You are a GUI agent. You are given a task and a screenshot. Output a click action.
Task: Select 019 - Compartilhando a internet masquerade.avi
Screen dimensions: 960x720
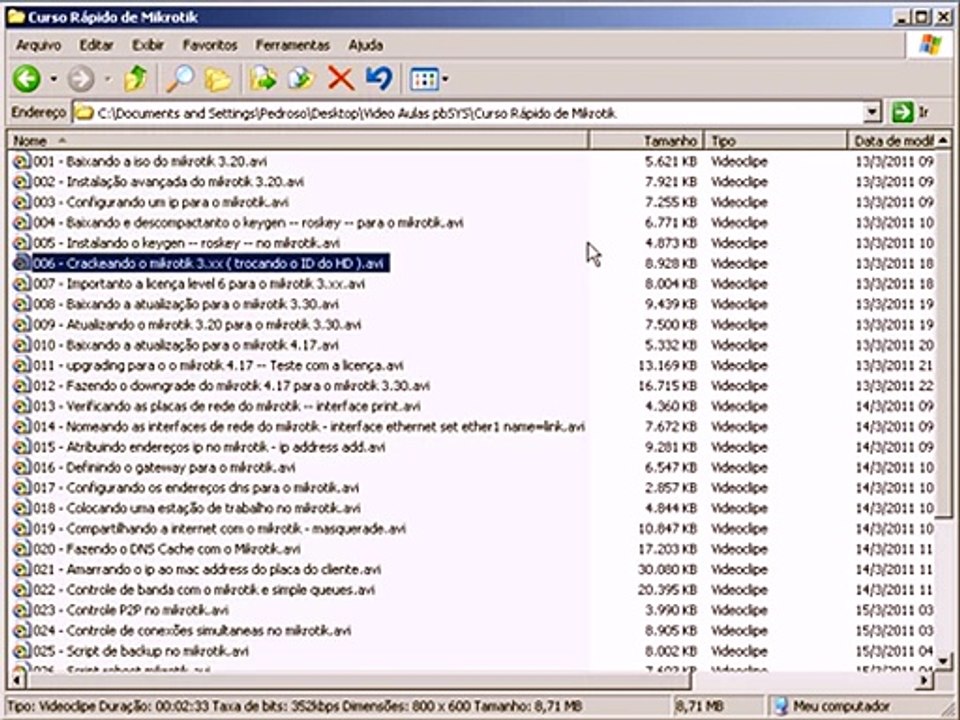coord(220,529)
